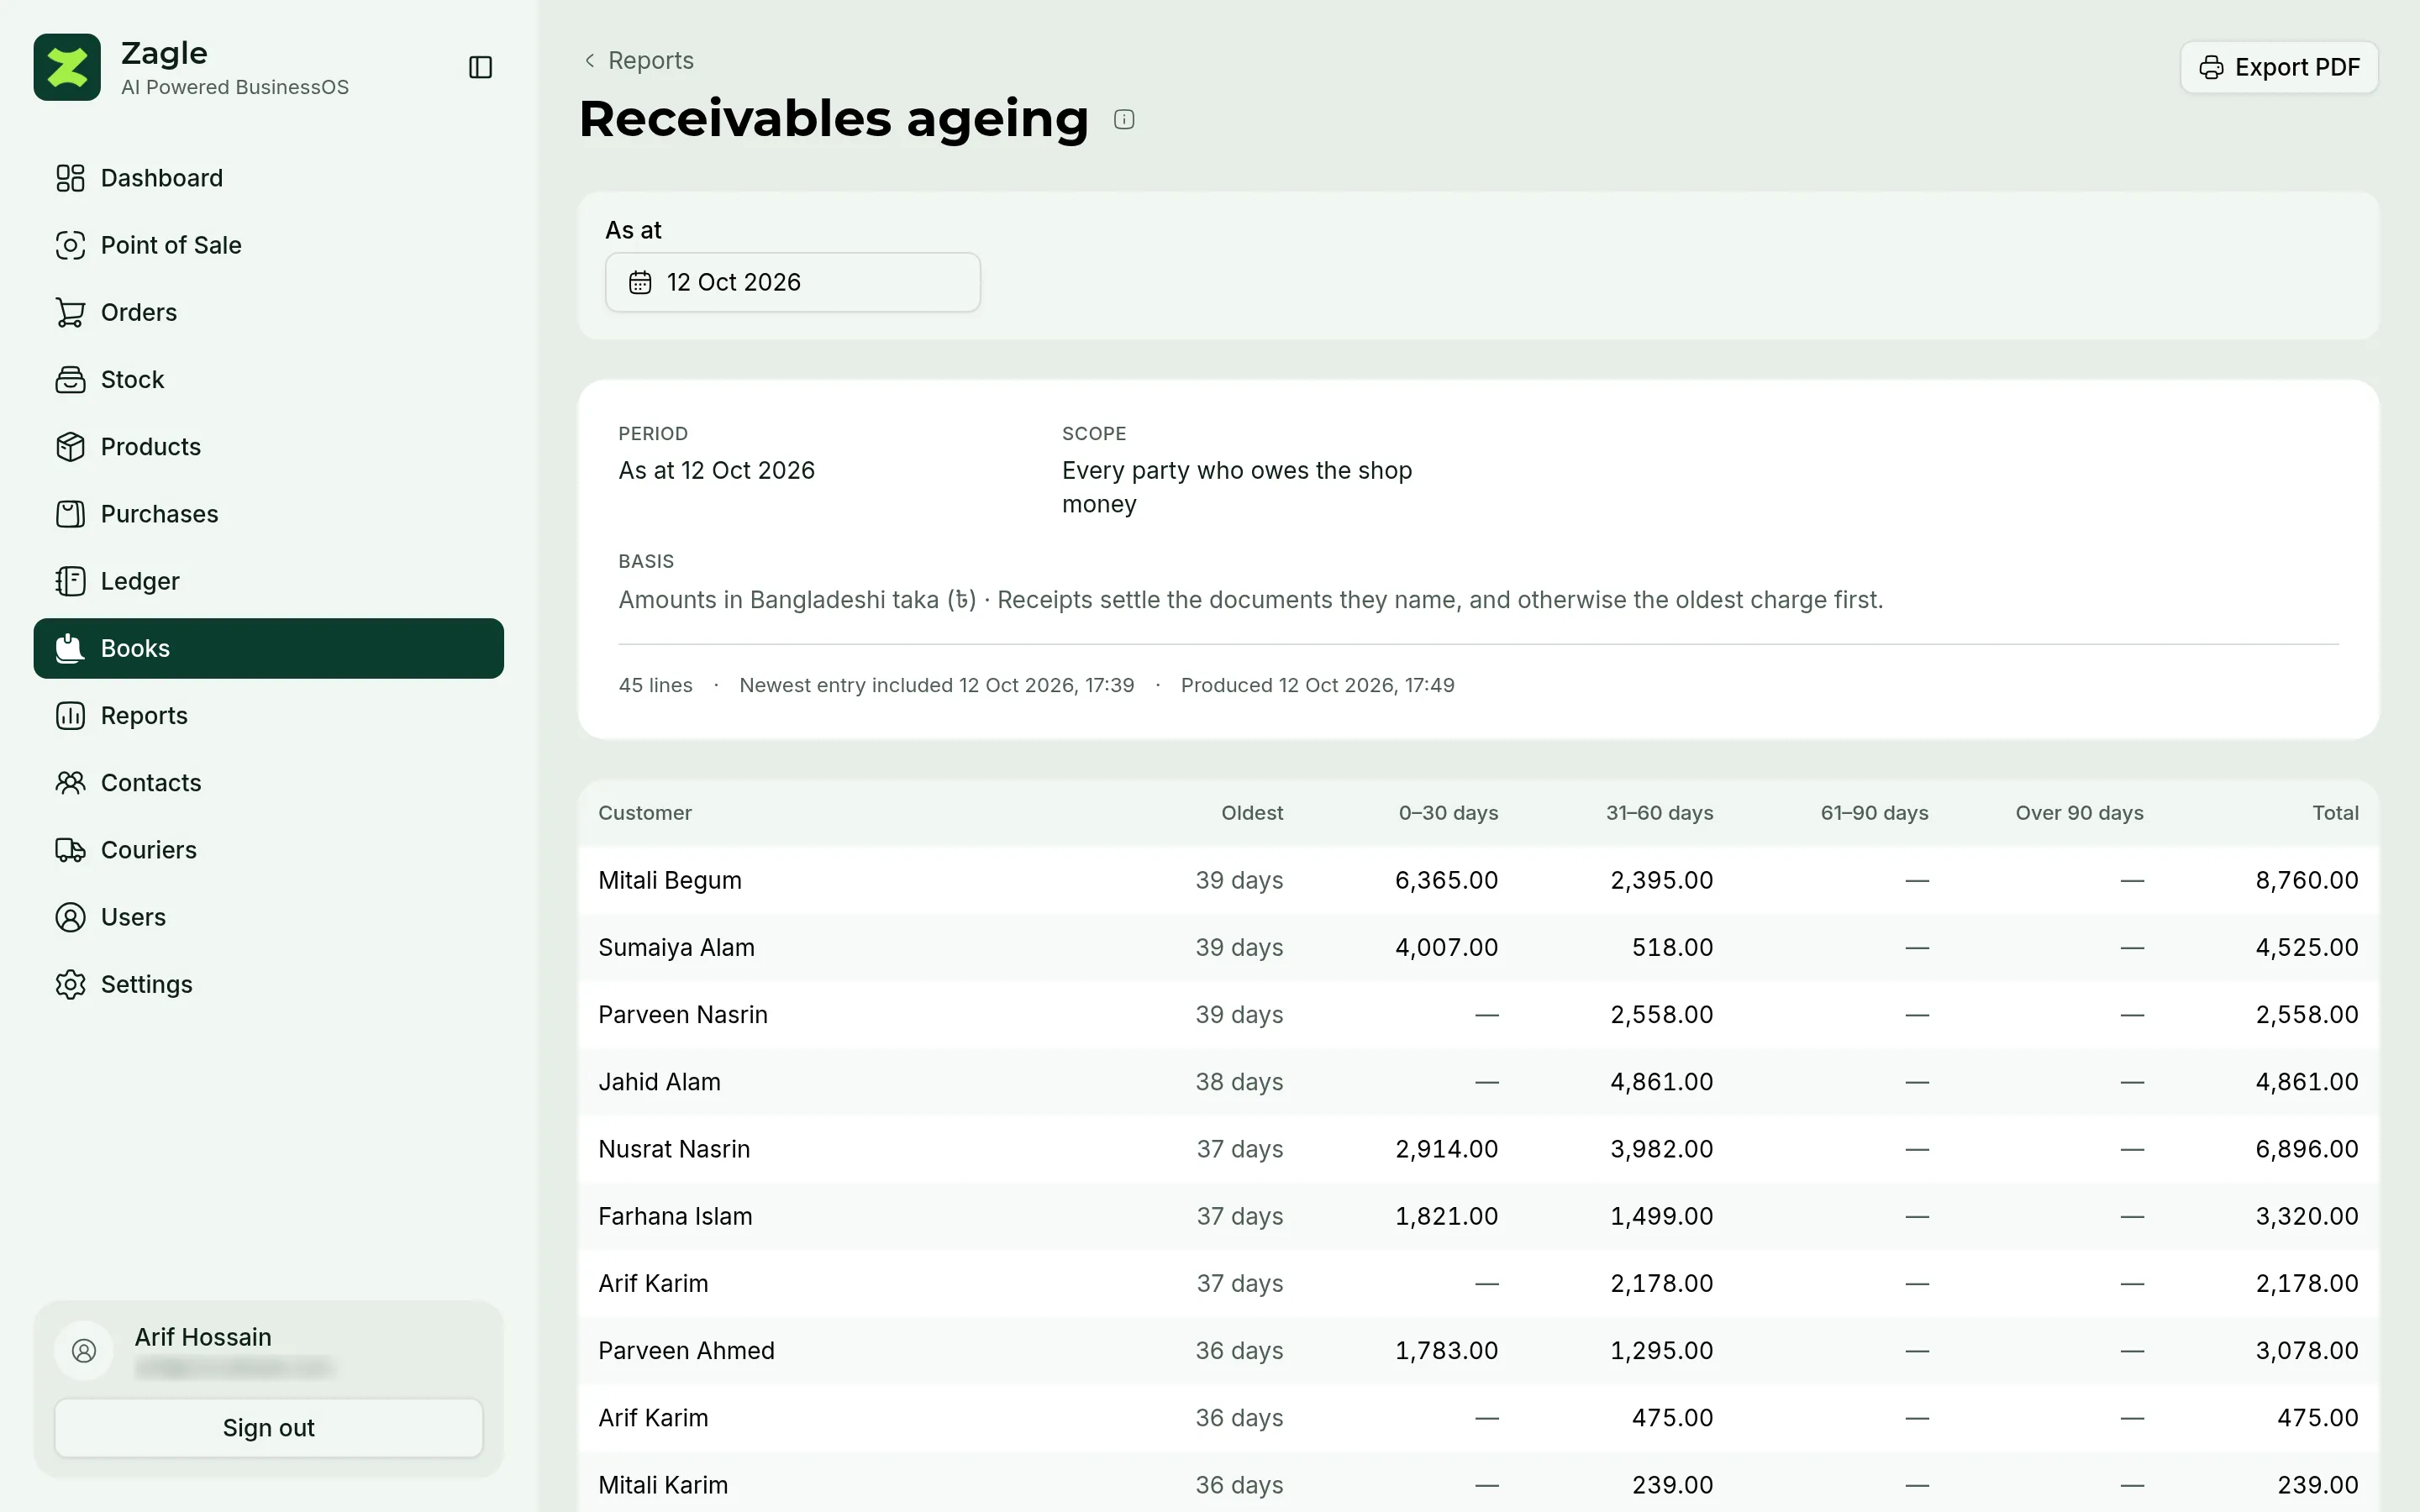Click the Reports chart icon in sidebar

tap(70, 715)
